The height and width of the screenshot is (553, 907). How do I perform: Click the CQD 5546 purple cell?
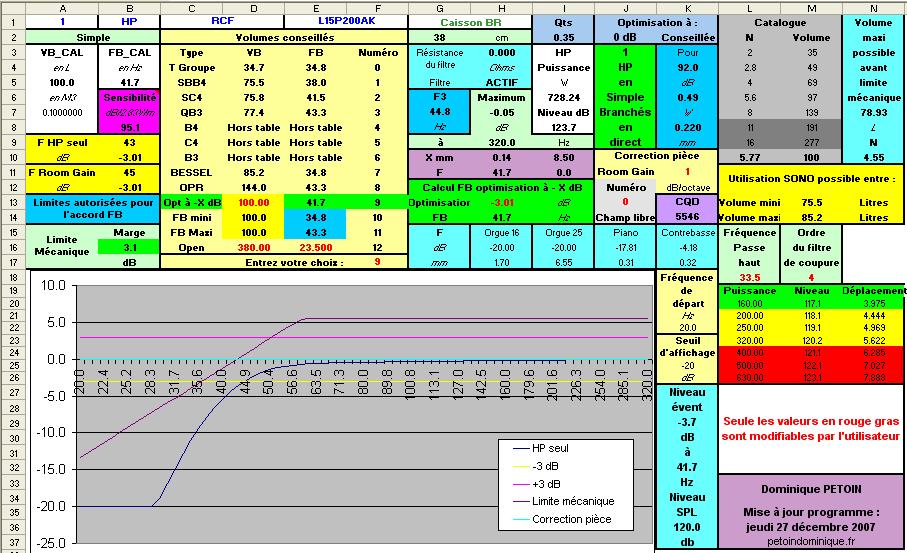pyautogui.click(x=687, y=209)
